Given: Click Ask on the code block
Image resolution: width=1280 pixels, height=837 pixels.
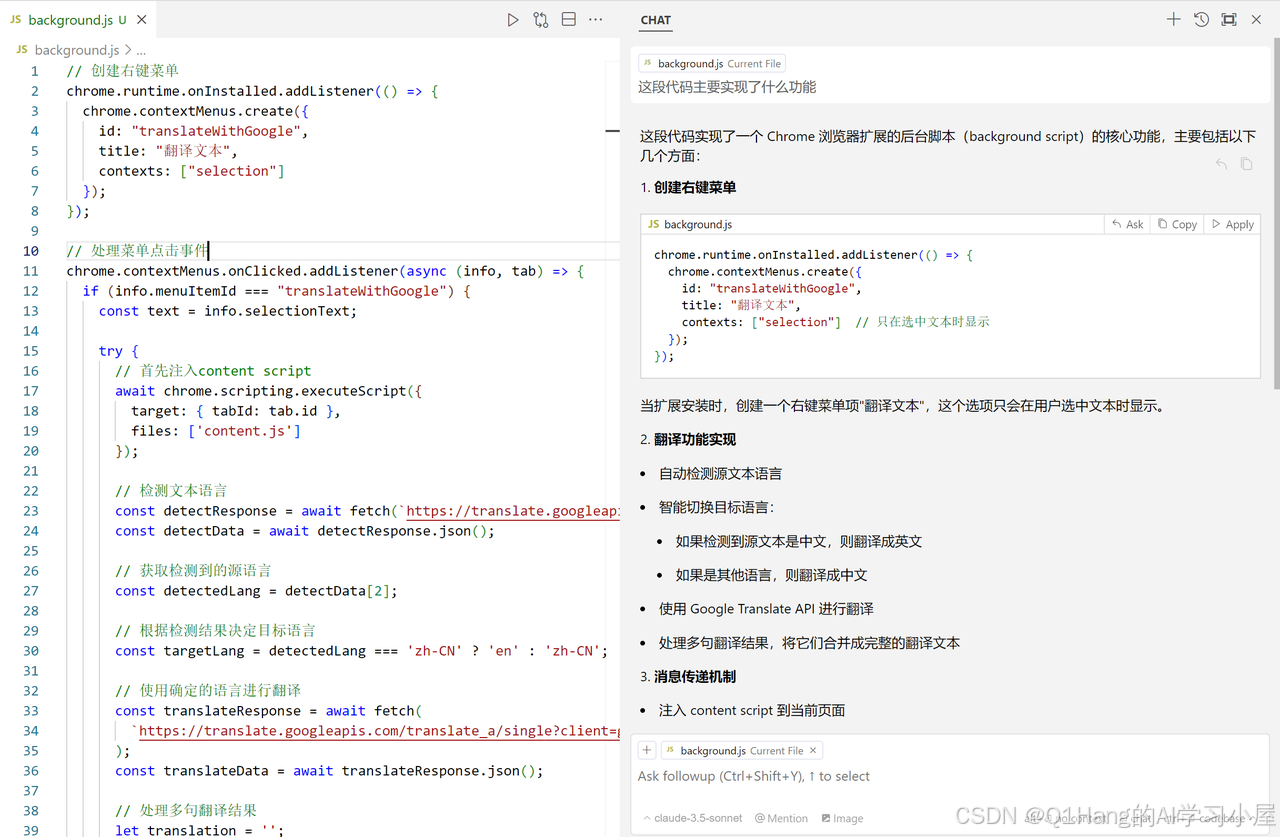Looking at the screenshot, I should 1128,224.
